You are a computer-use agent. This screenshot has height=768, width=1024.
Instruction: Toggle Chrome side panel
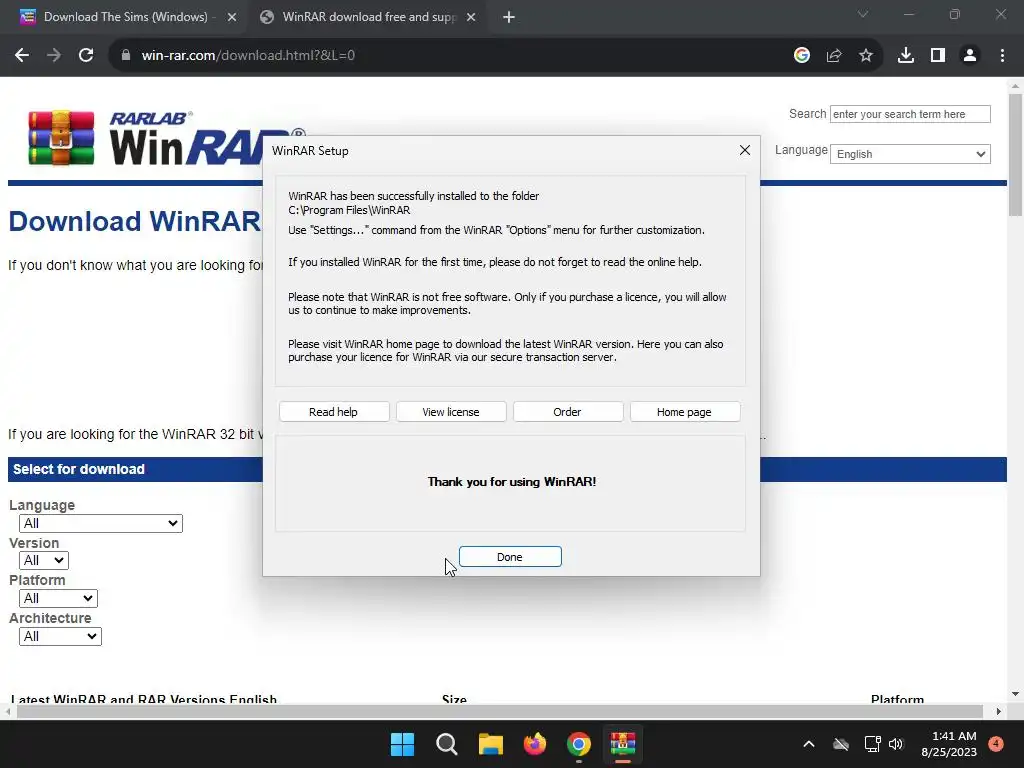(938, 56)
